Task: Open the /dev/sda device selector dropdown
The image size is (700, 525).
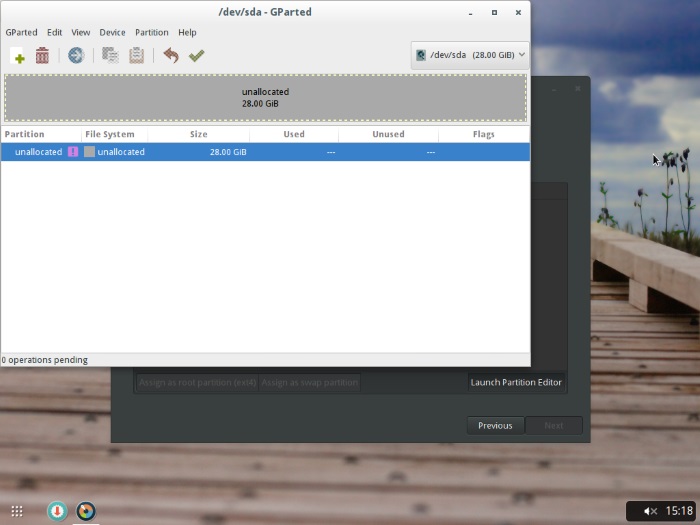Action: click(x=470, y=55)
